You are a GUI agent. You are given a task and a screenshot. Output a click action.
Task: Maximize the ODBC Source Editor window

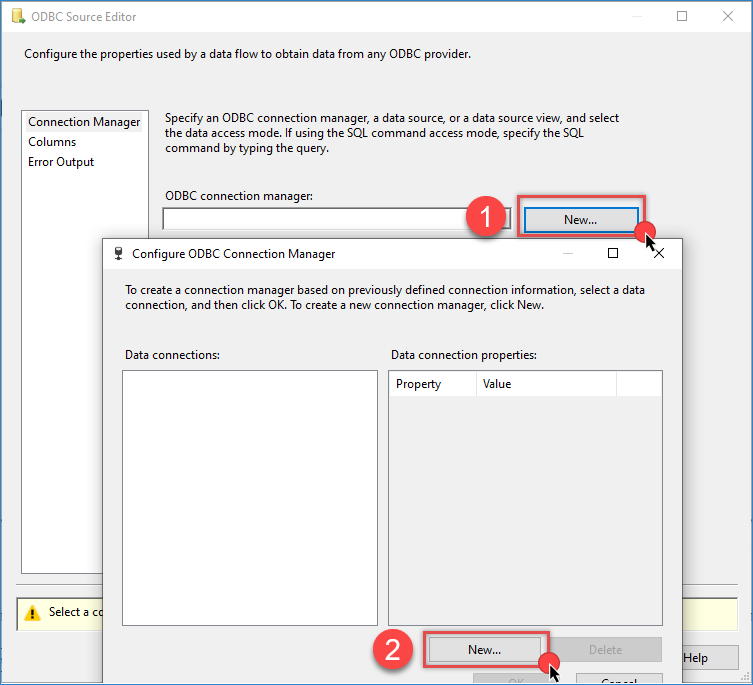point(682,17)
